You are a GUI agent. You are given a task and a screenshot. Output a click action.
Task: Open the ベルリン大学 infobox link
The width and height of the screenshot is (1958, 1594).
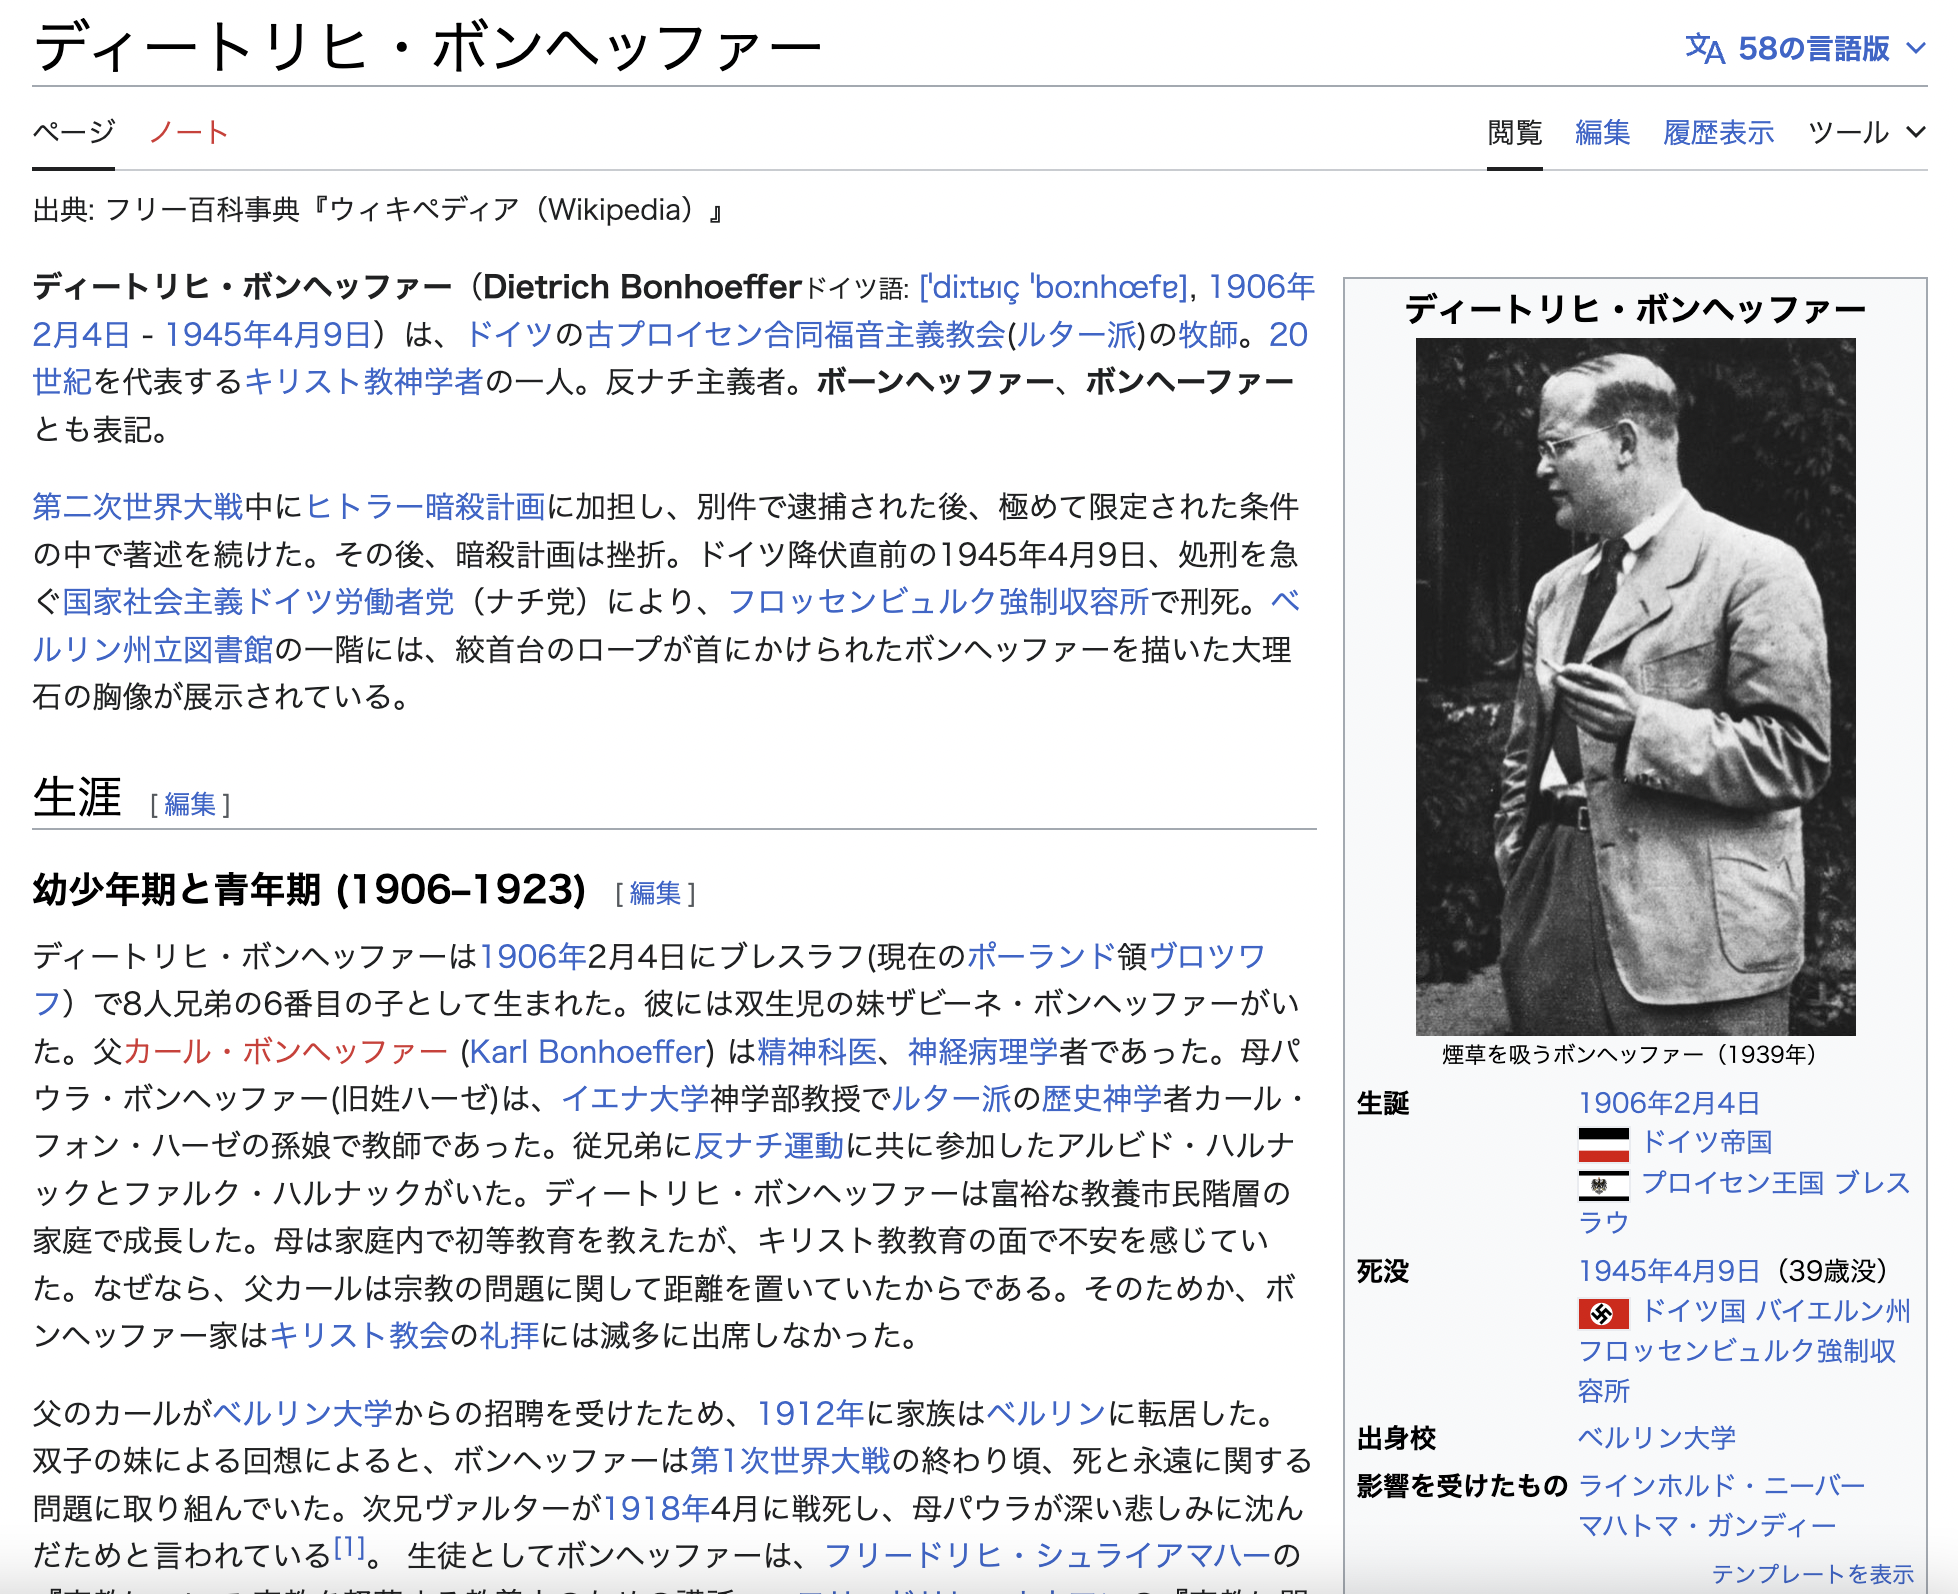pos(1657,1438)
